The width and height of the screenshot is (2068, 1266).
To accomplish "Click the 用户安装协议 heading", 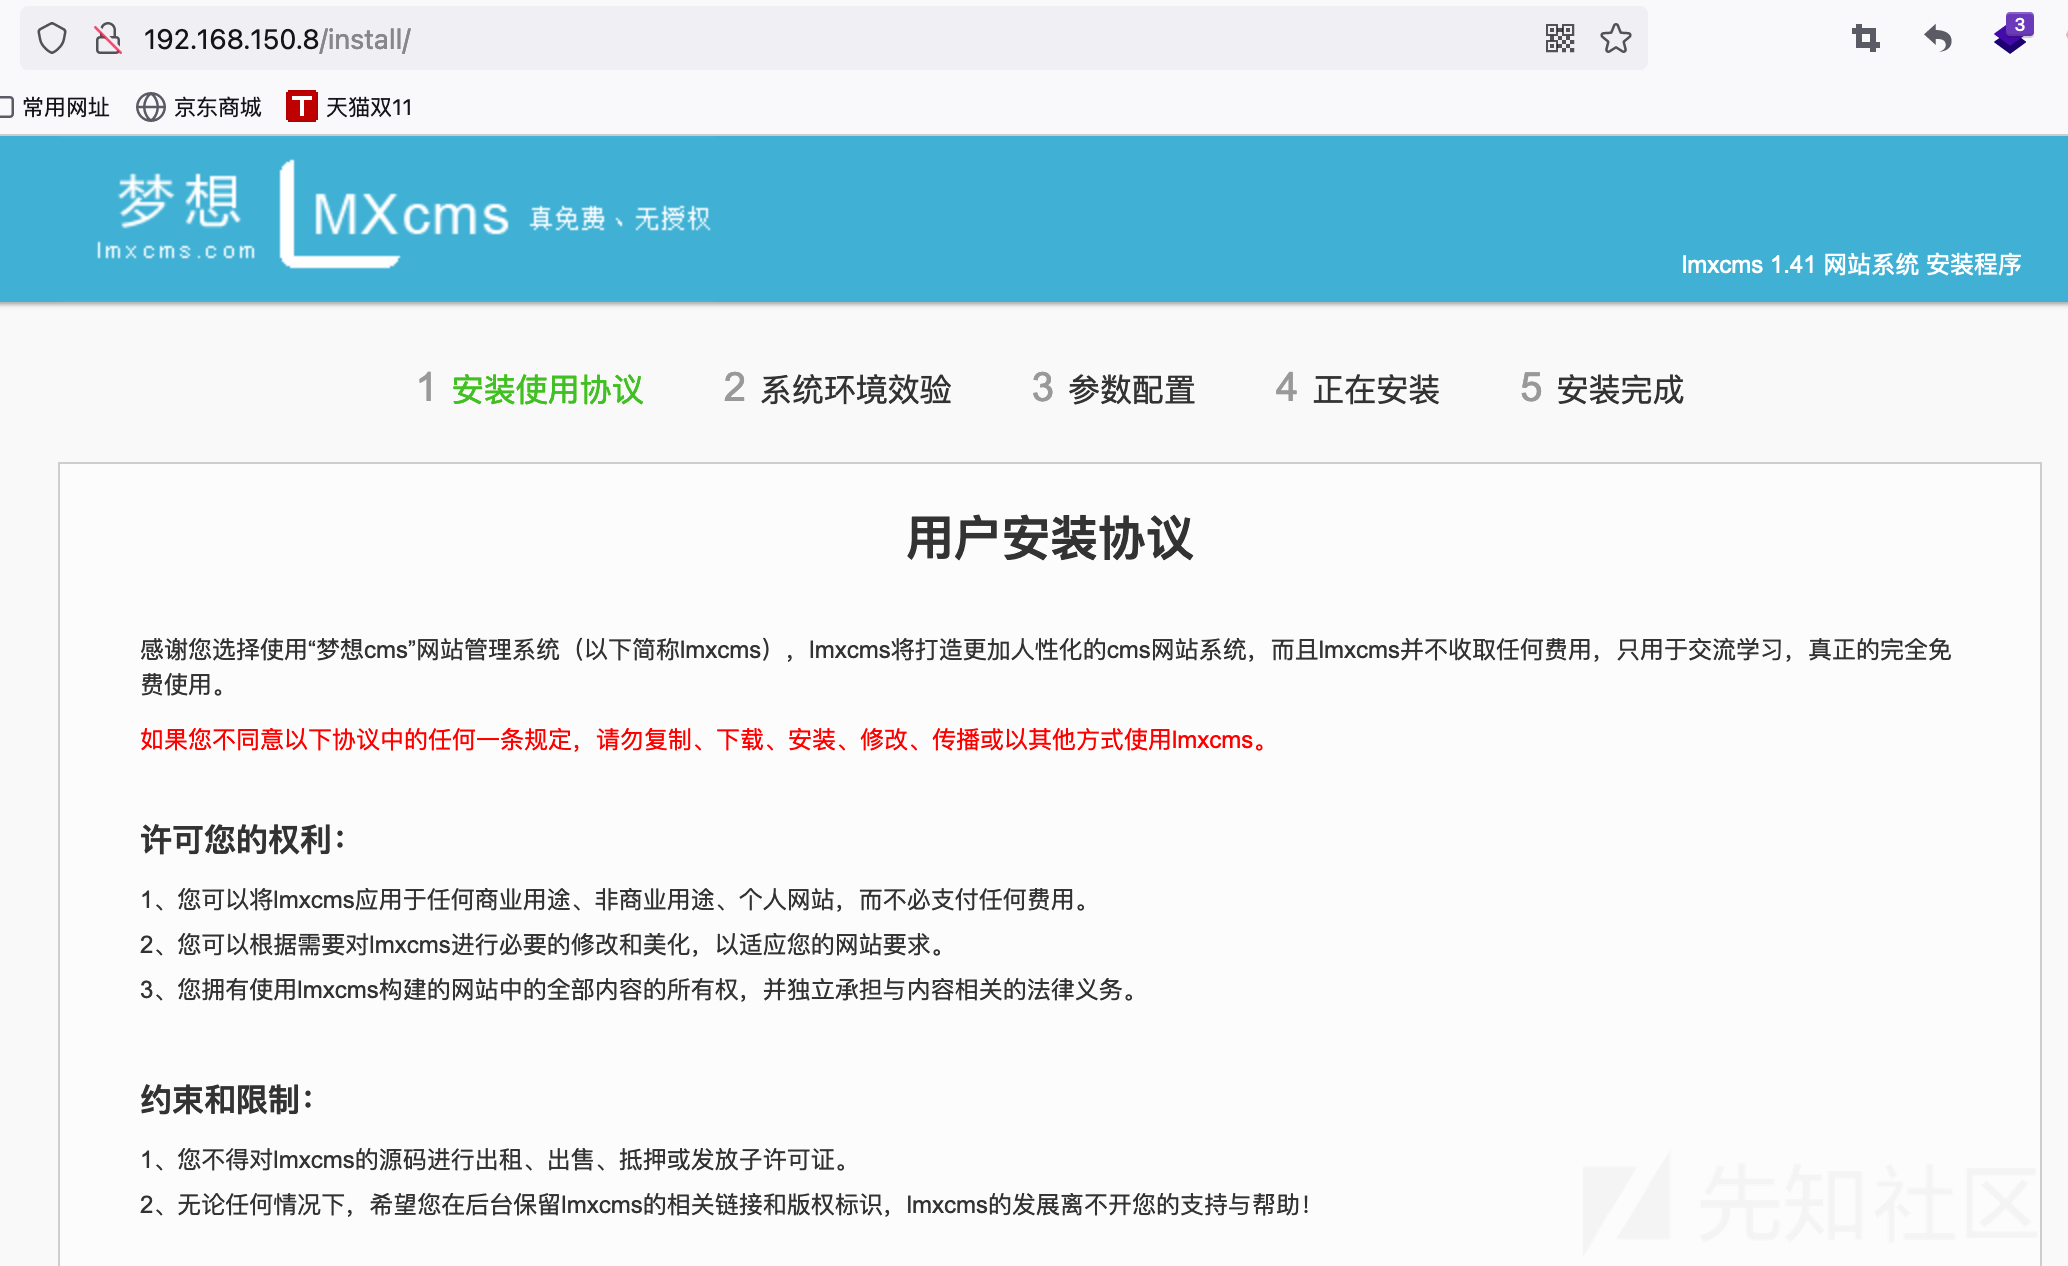I will (1049, 539).
